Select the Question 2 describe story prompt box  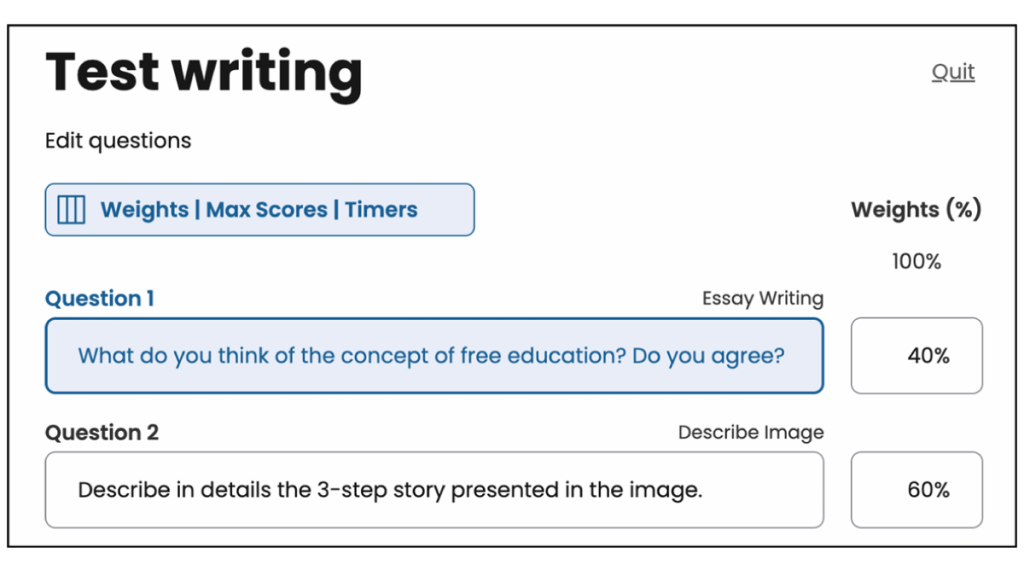tap(434, 490)
